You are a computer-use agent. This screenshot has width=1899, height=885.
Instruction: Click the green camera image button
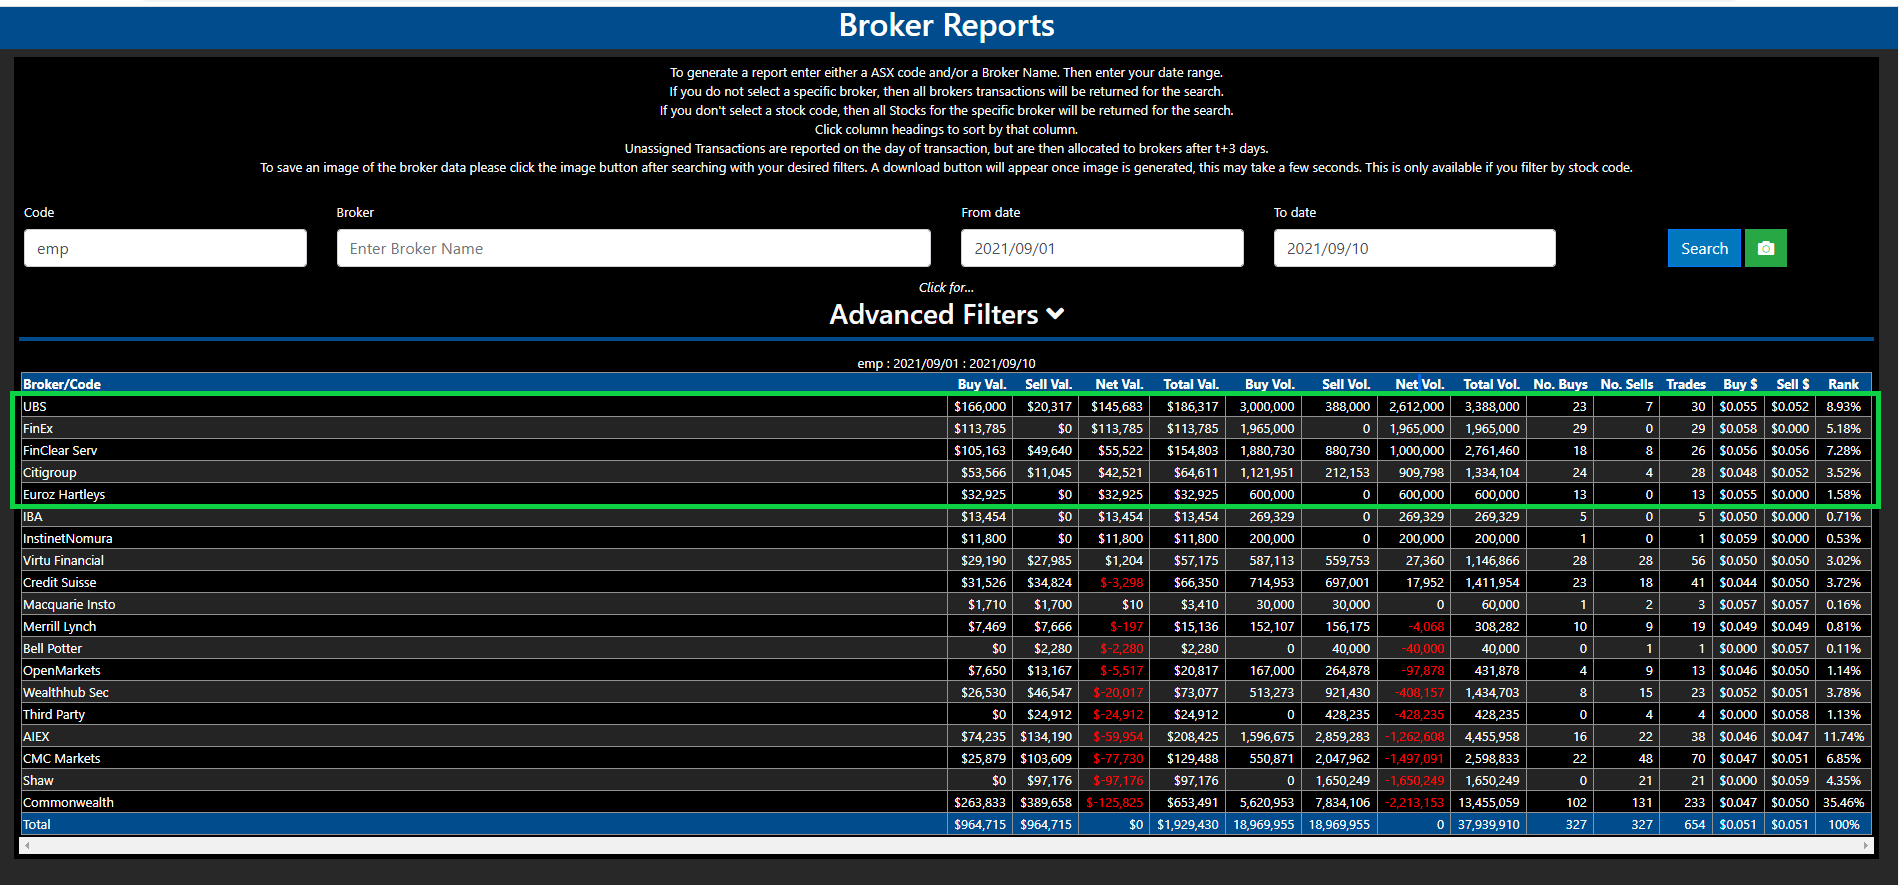pyautogui.click(x=1765, y=248)
